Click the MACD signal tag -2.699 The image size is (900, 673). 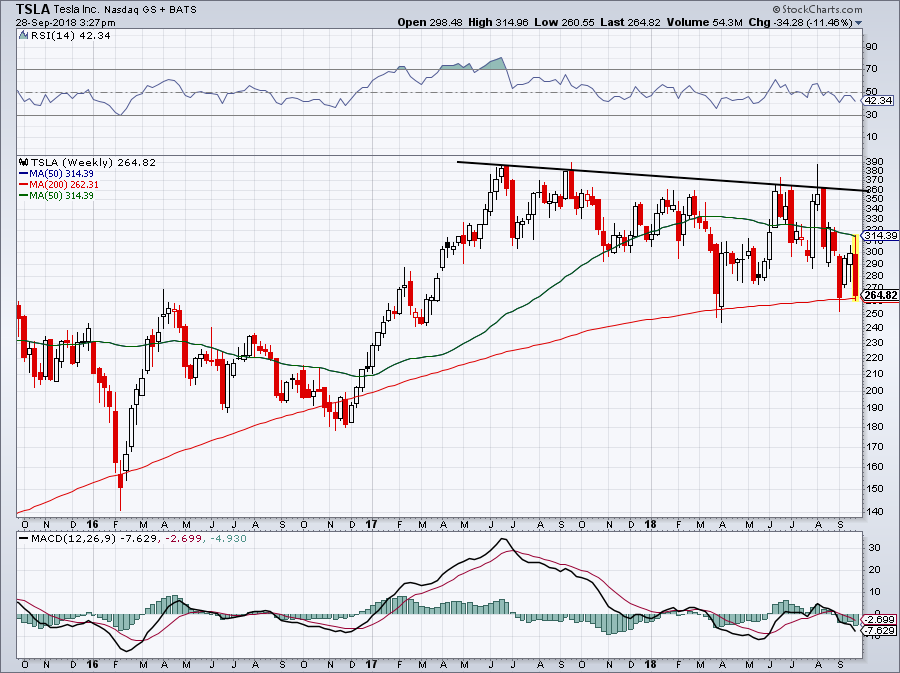click(880, 620)
